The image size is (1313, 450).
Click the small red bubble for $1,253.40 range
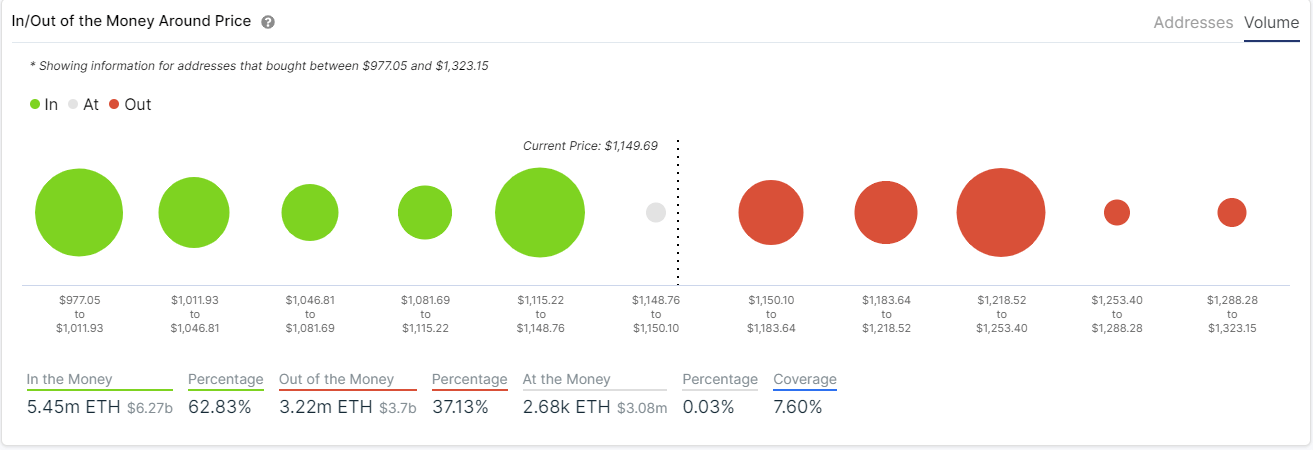tap(1117, 212)
